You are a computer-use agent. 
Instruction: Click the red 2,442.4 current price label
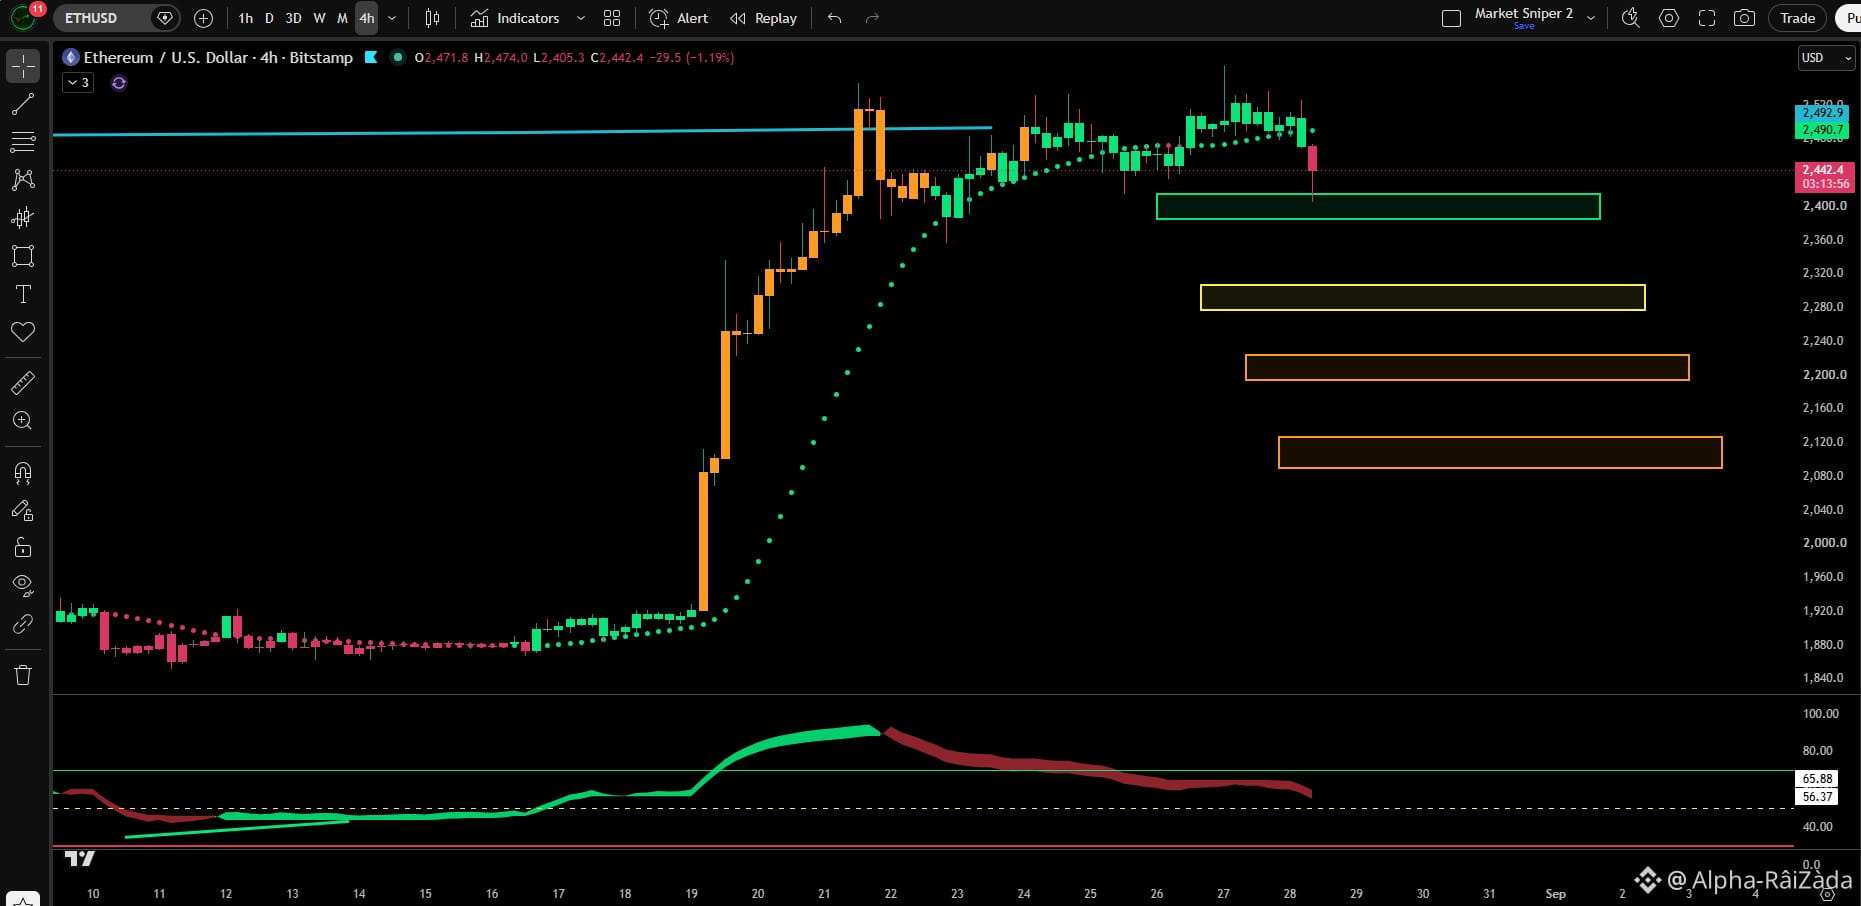click(1825, 177)
